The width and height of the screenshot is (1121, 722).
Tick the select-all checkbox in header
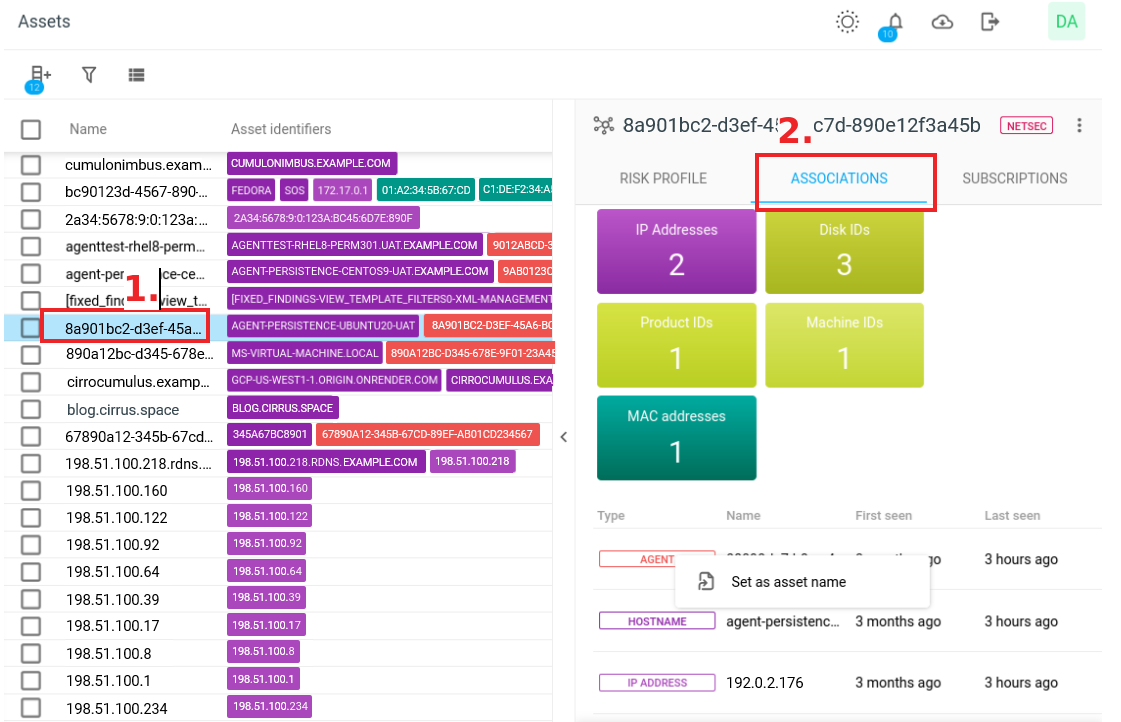click(31, 129)
